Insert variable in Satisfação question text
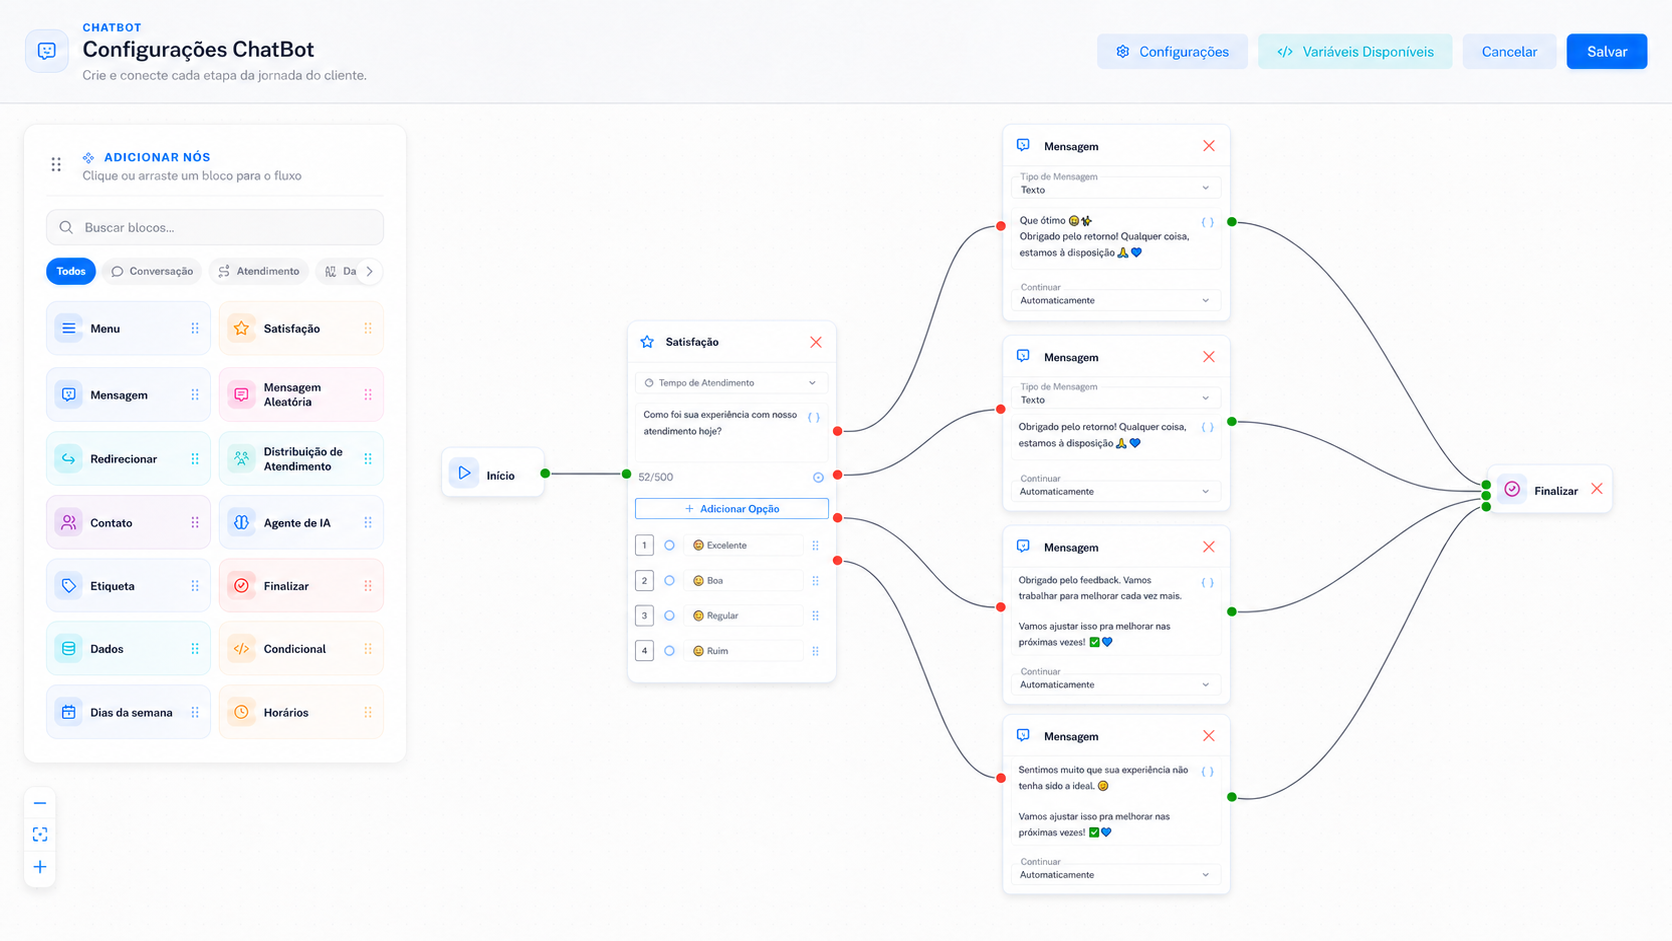Viewport: 1672px width, 941px height. [x=814, y=418]
